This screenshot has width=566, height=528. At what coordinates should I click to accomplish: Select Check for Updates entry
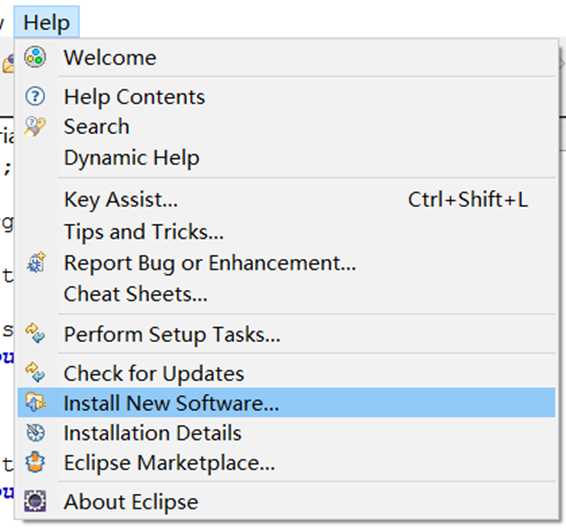pos(287,373)
